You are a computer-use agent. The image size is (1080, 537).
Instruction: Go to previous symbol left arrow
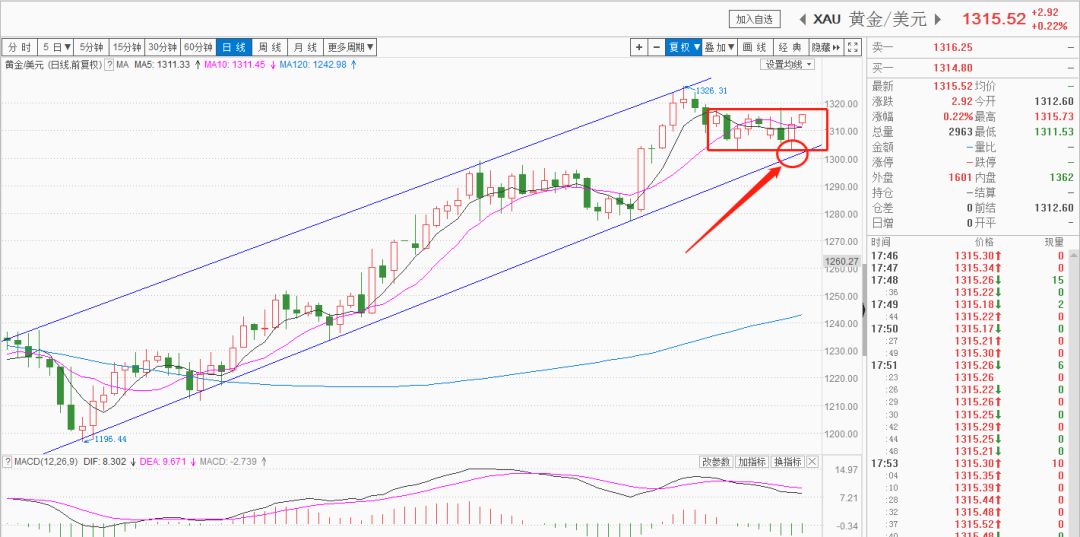804,19
